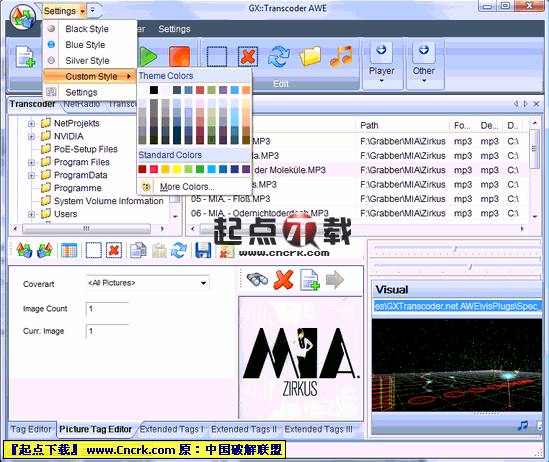
Task: Click the blue music note icon under Visual
Action: [x=523, y=426]
